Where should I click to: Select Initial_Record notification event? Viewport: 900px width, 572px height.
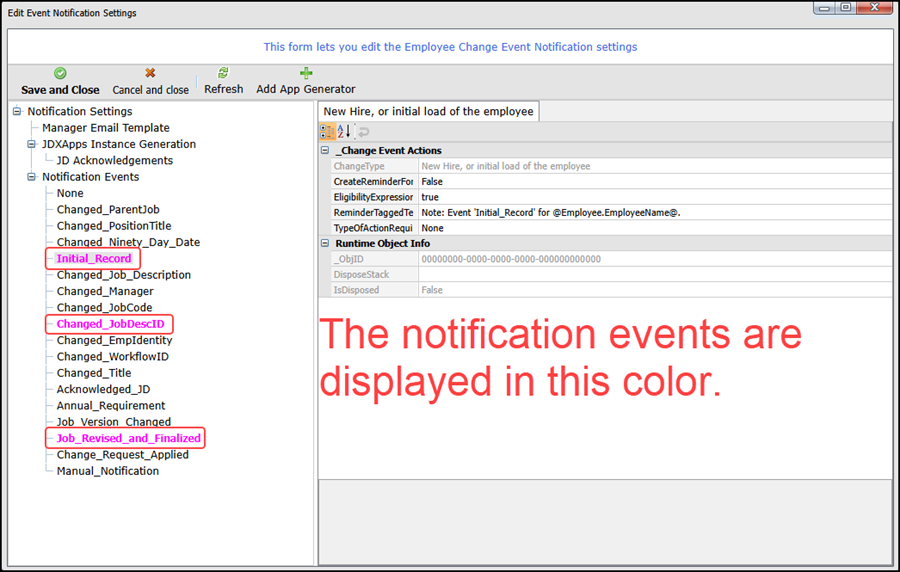coord(93,259)
